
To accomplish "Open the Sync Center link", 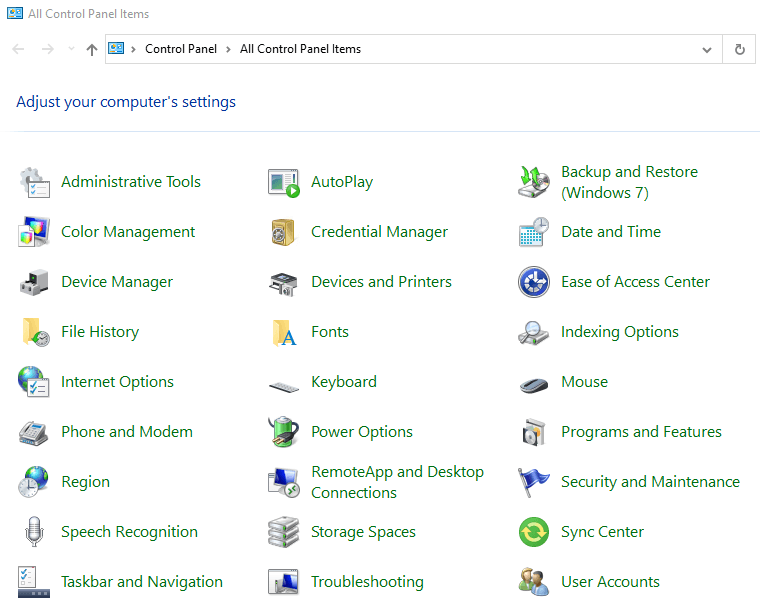I will pos(602,532).
